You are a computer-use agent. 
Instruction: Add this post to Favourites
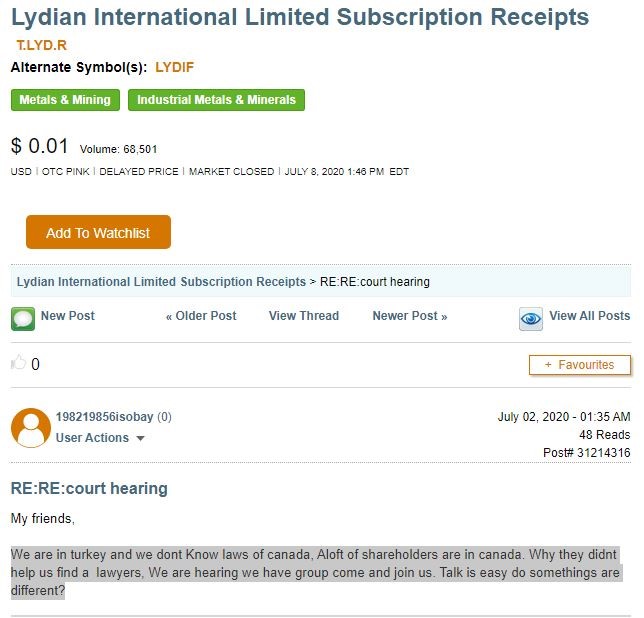[x=580, y=365]
